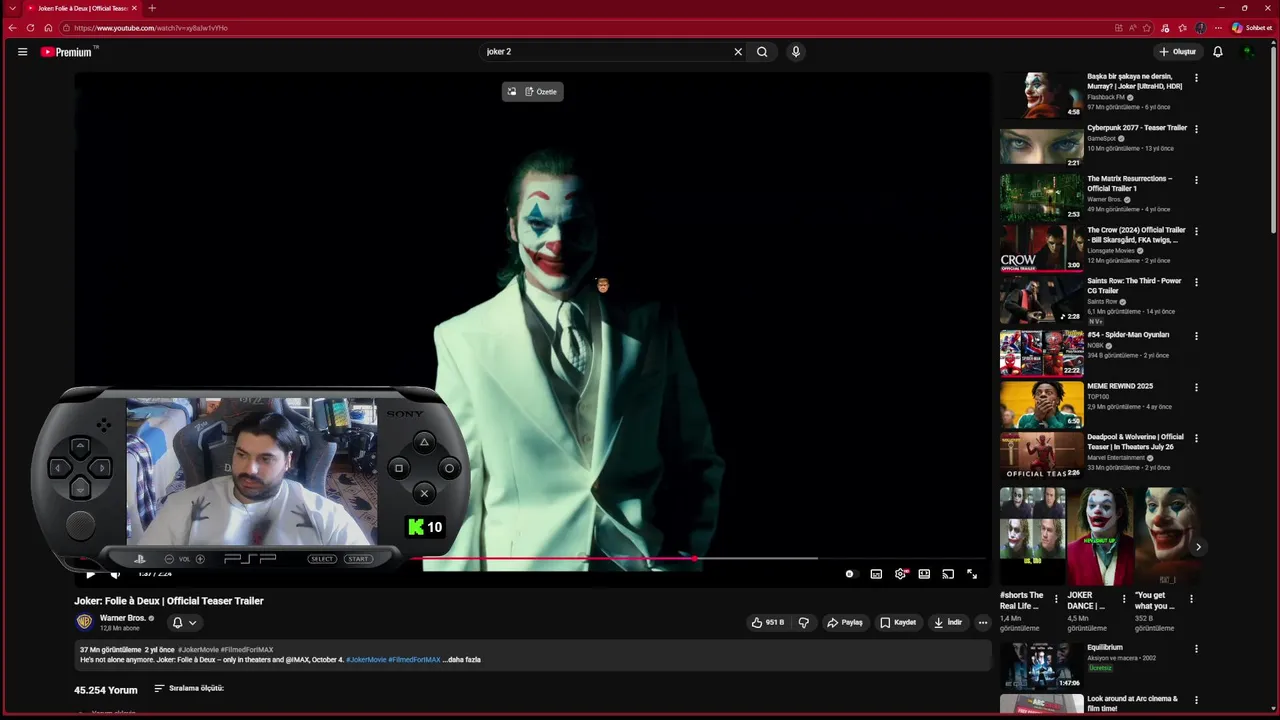Open more actions next to İndir
This screenshot has height=720, width=1280.
983,622
